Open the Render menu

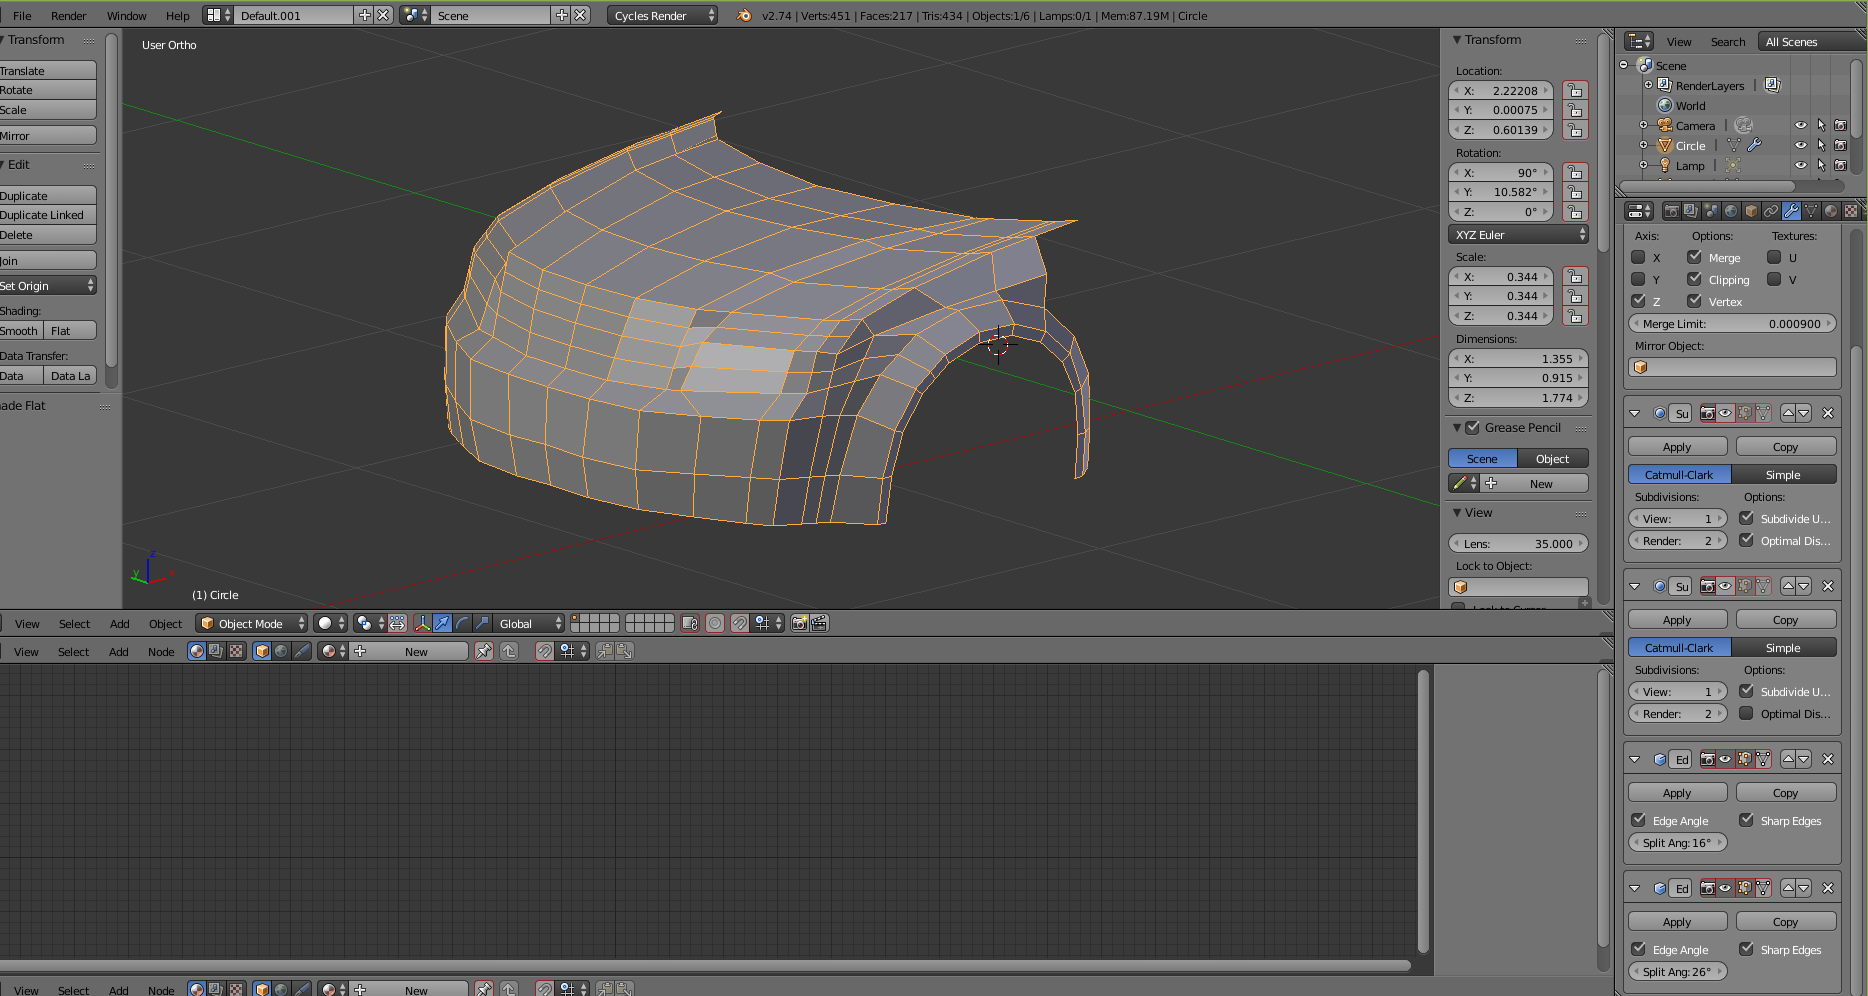(x=68, y=15)
